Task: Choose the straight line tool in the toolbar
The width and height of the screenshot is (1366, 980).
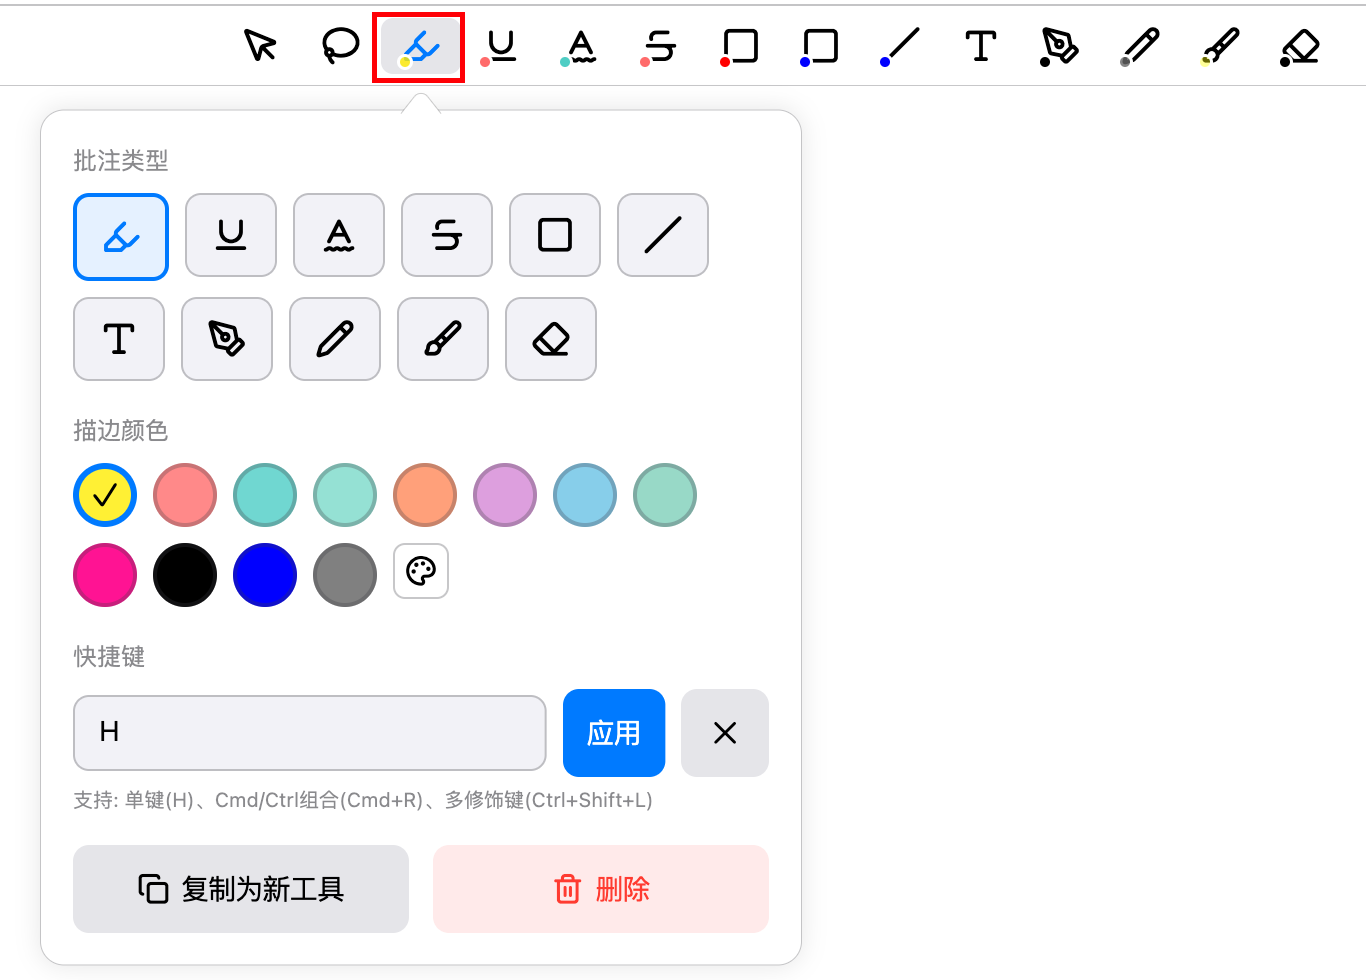Action: click(898, 45)
